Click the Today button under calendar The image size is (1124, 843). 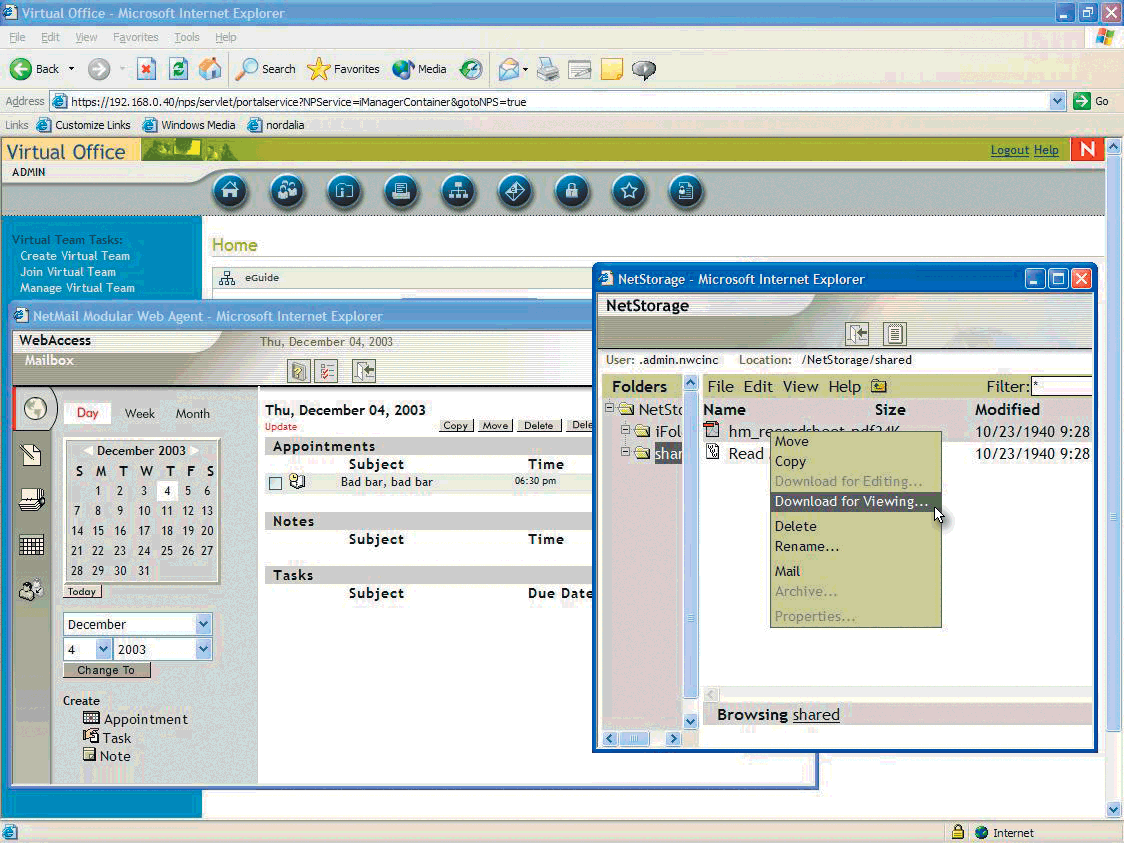click(x=82, y=591)
